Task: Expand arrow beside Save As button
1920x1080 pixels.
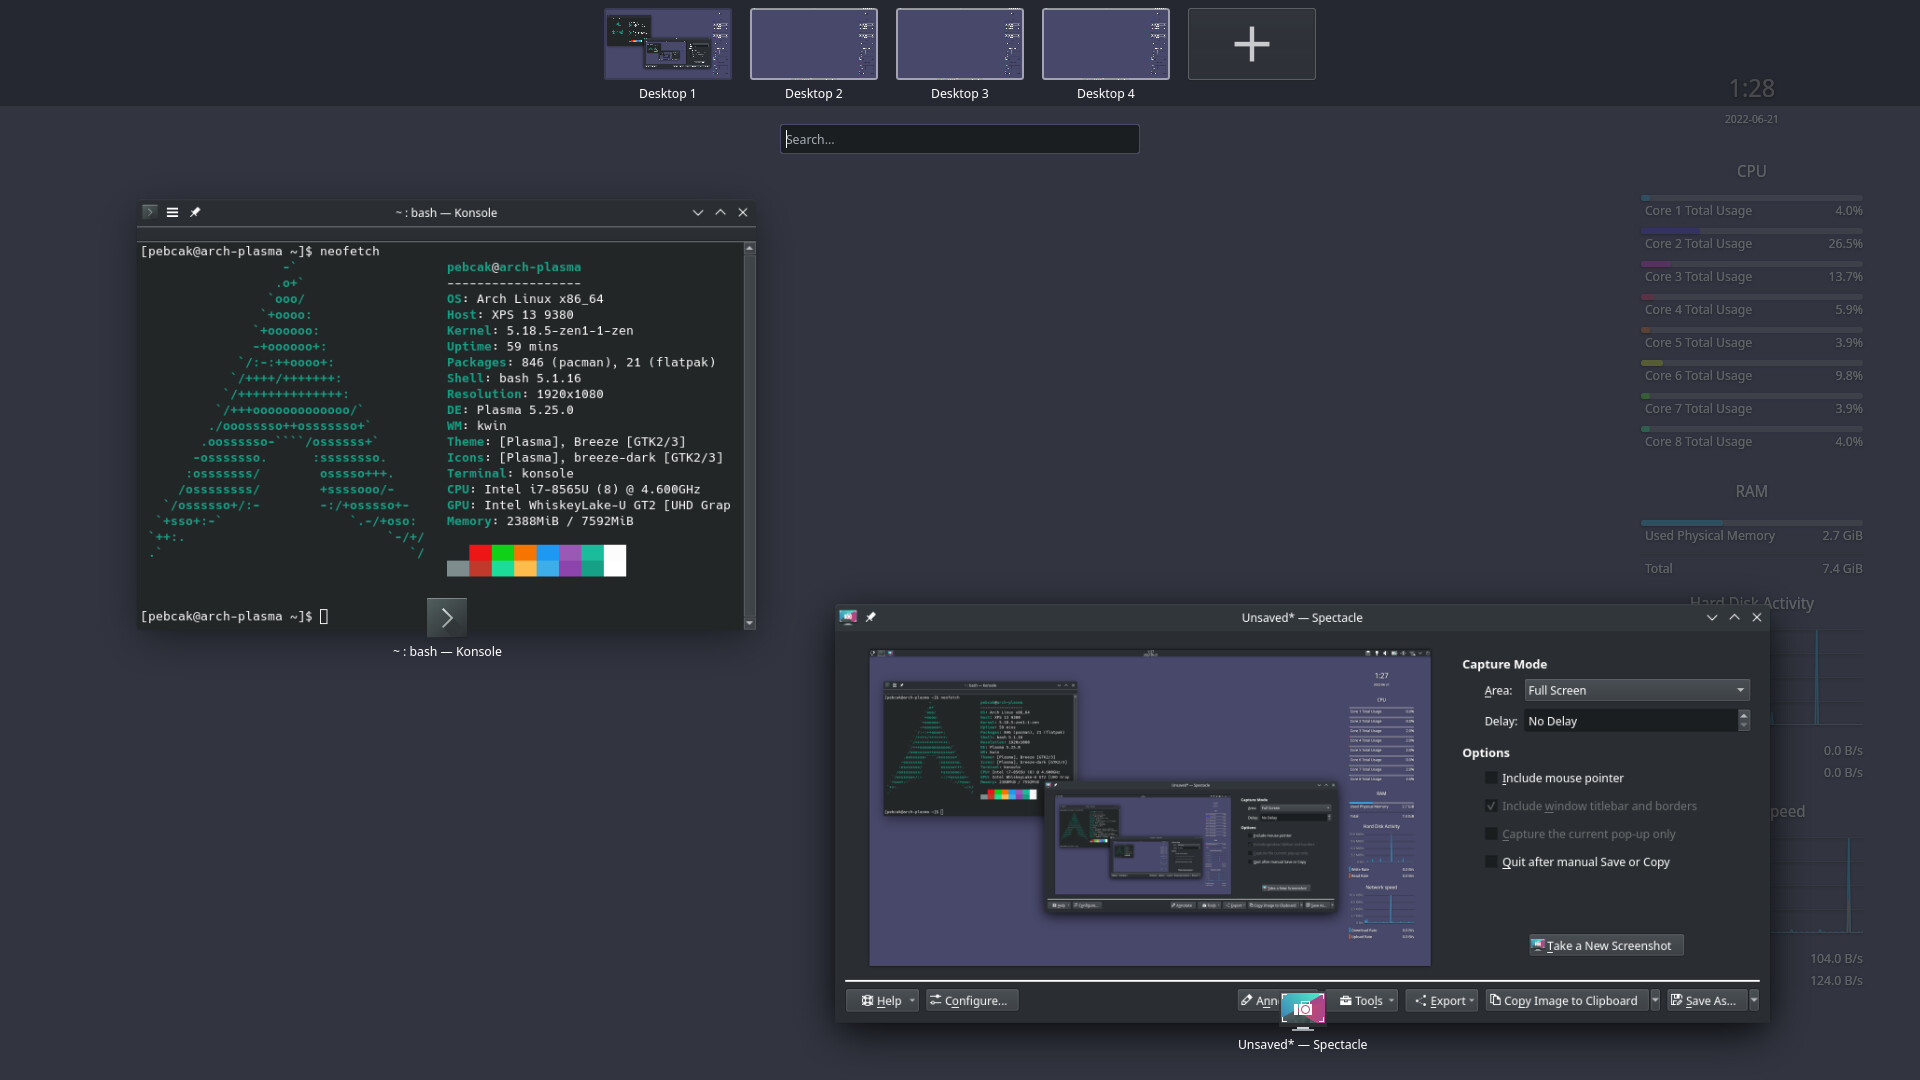Action: coord(1753,1000)
